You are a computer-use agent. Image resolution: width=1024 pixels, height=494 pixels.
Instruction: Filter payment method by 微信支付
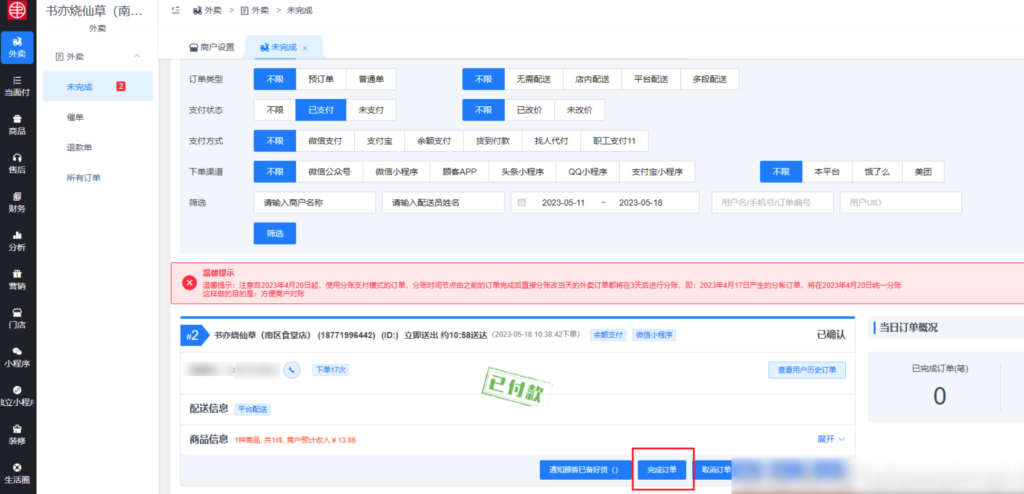(325, 141)
